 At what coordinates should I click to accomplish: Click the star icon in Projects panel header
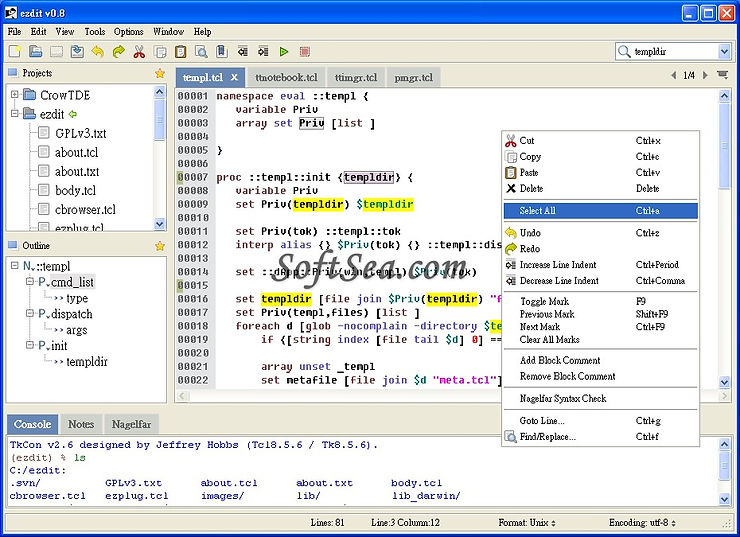[160, 73]
